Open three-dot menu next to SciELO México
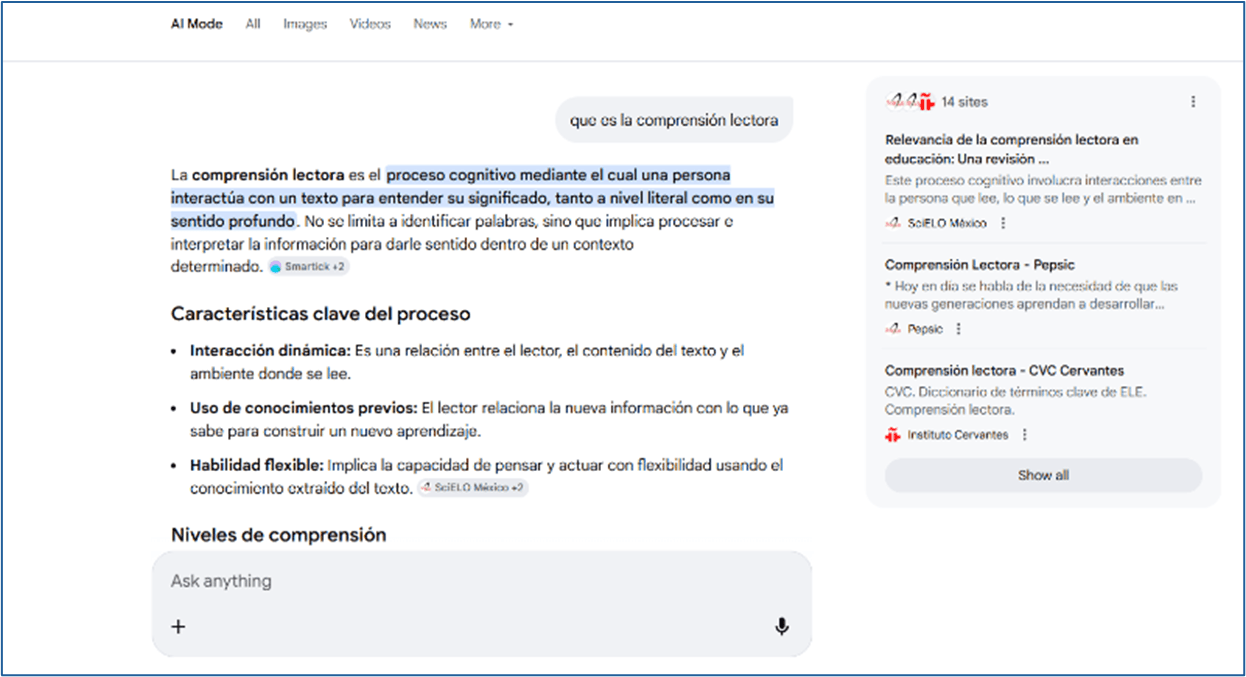This screenshot has width=1246, height=677. (x=1003, y=224)
